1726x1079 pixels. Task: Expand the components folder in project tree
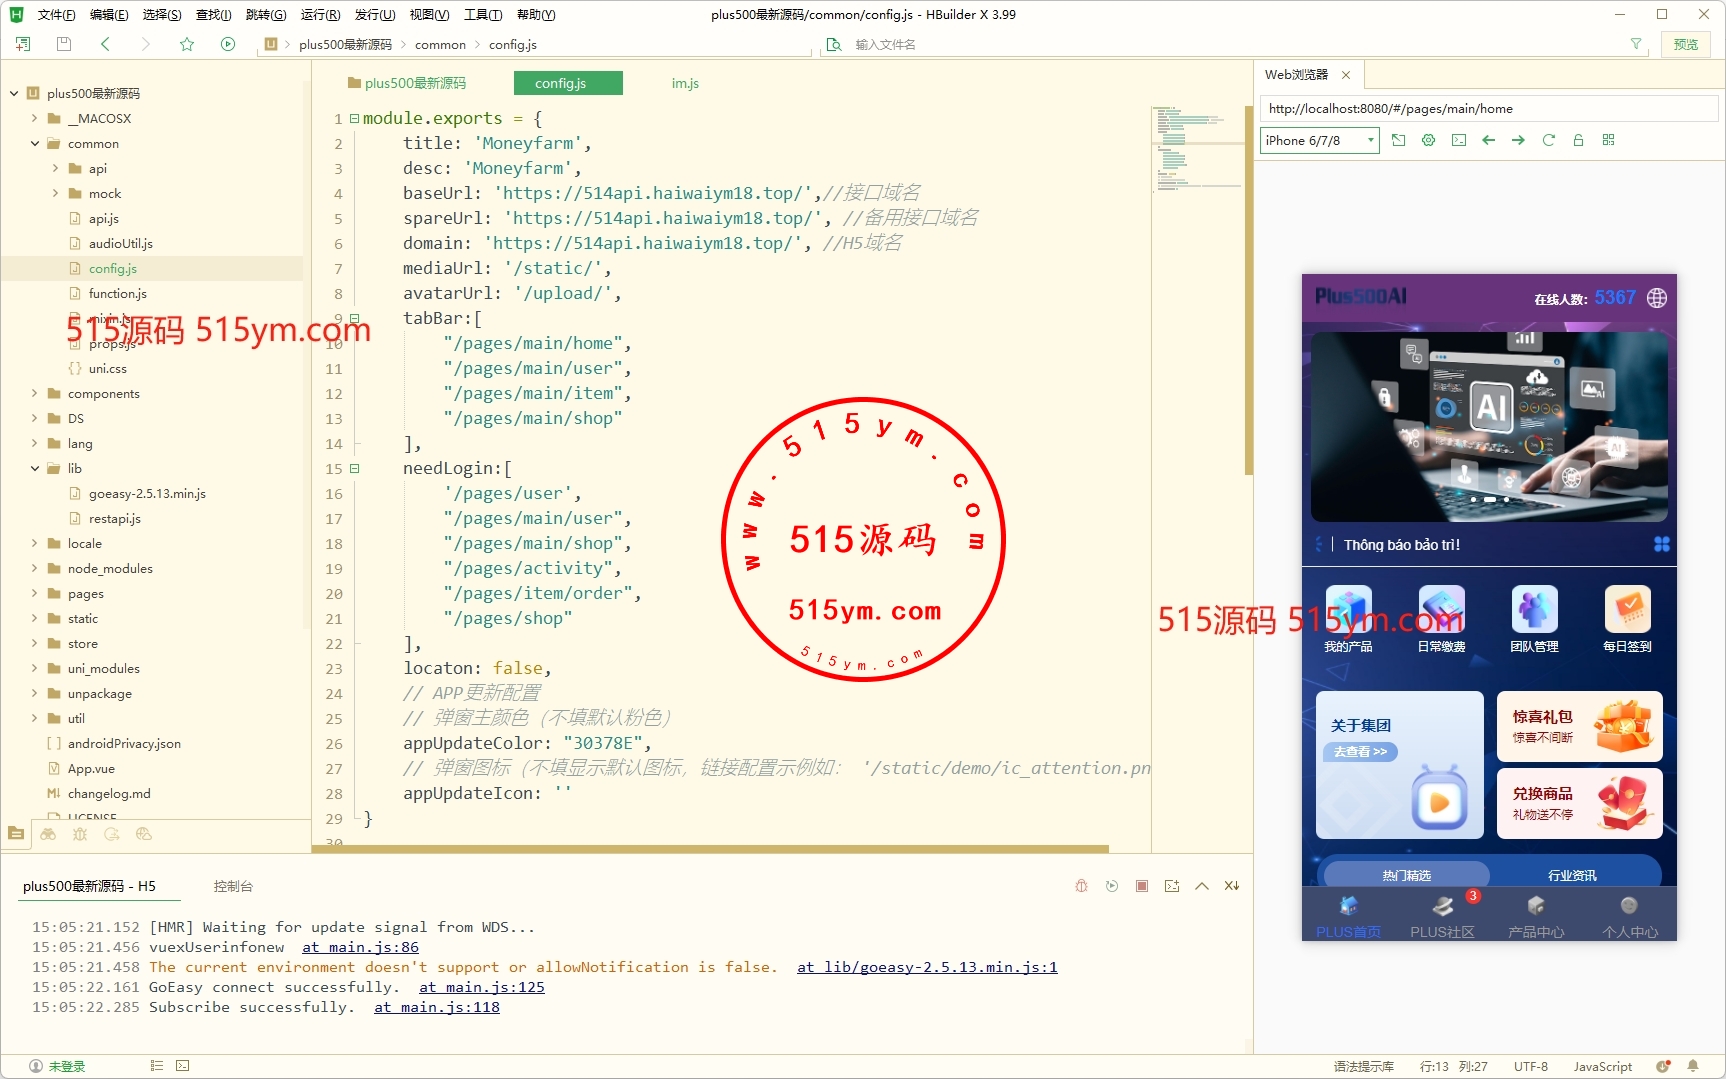point(35,393)
